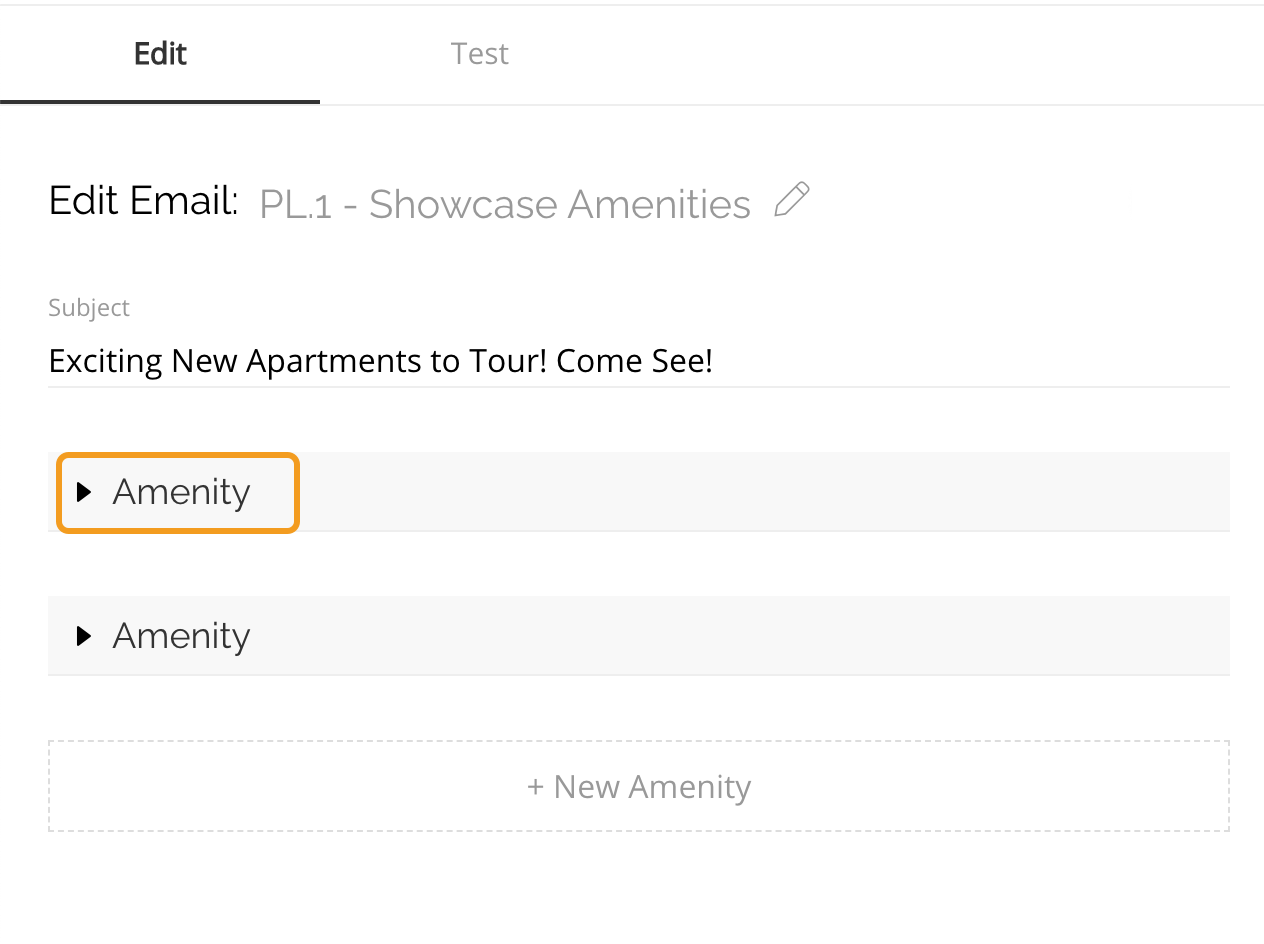Viewport: 1264px width, 944px height.
Task: Click the email name PL.1 - Showcase Amenities
Action: (504, 205)
